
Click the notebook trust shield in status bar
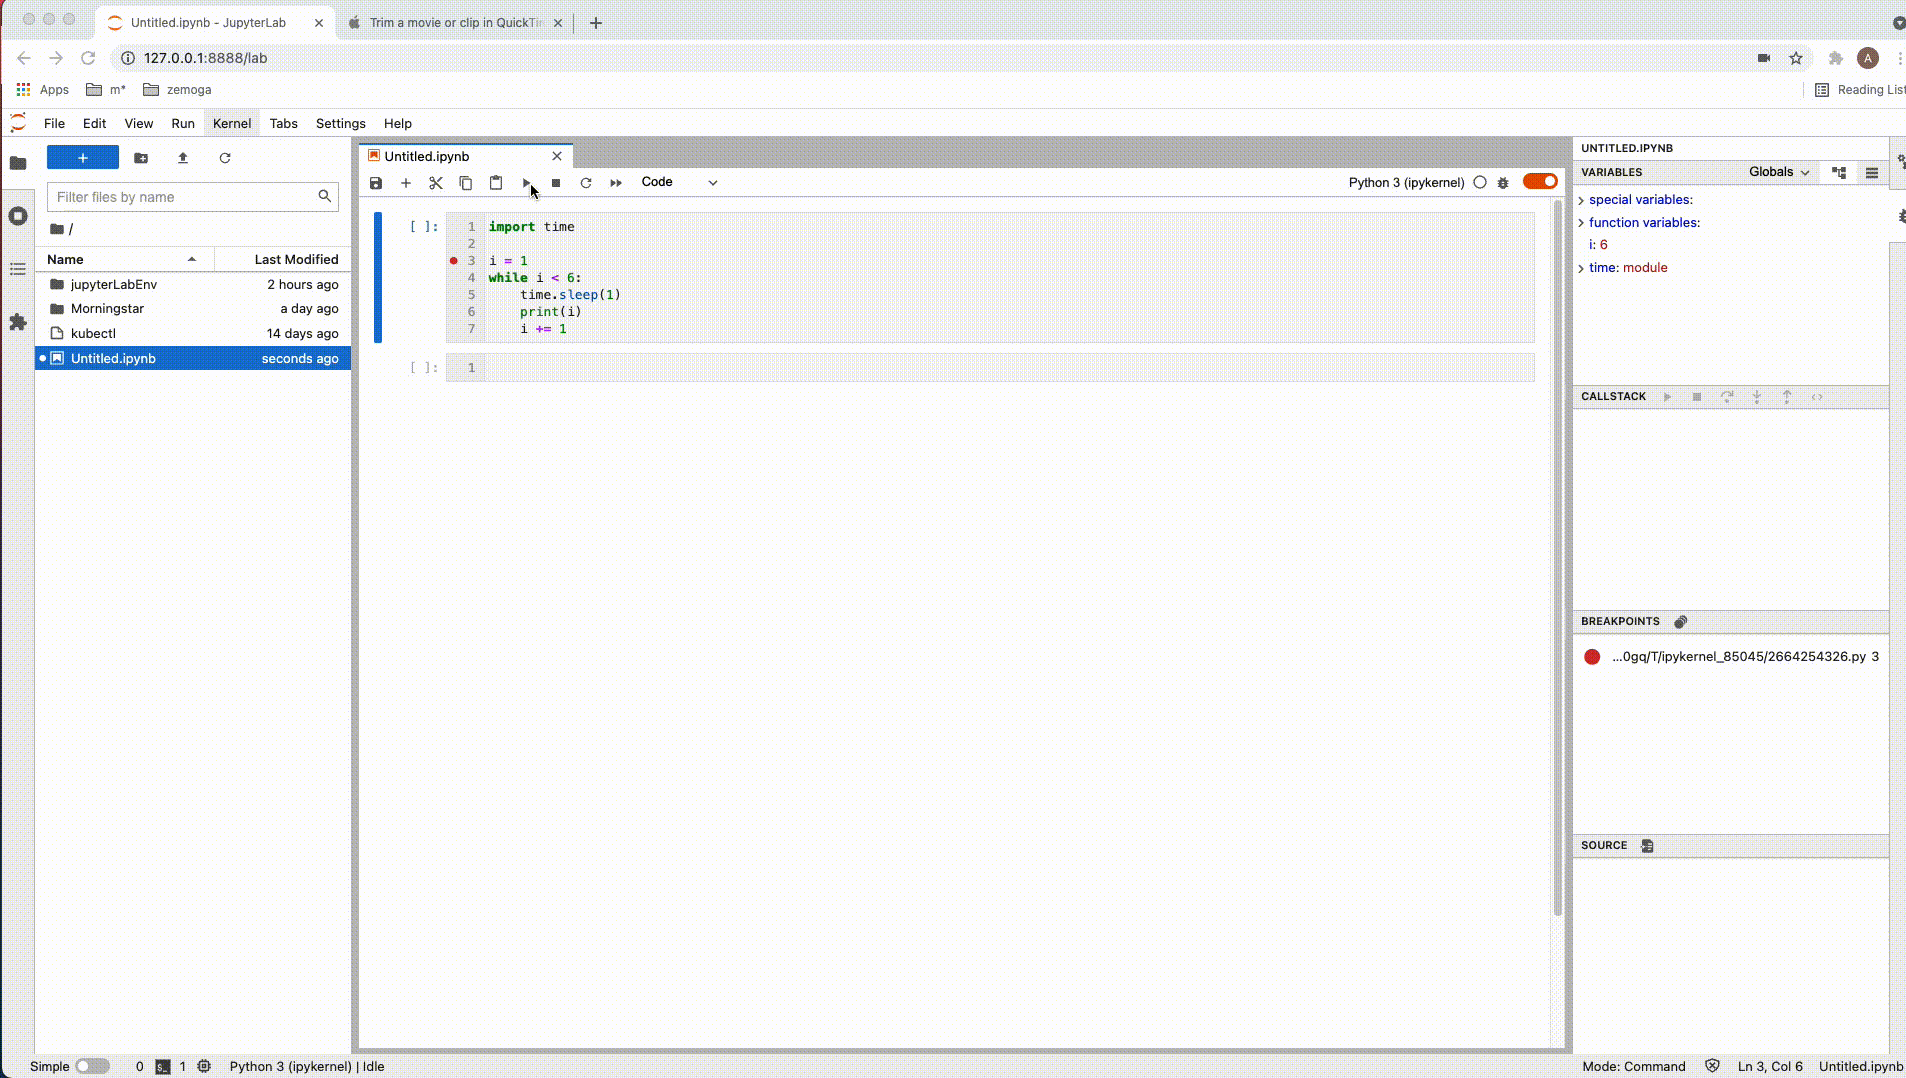pos(1712,1066)
